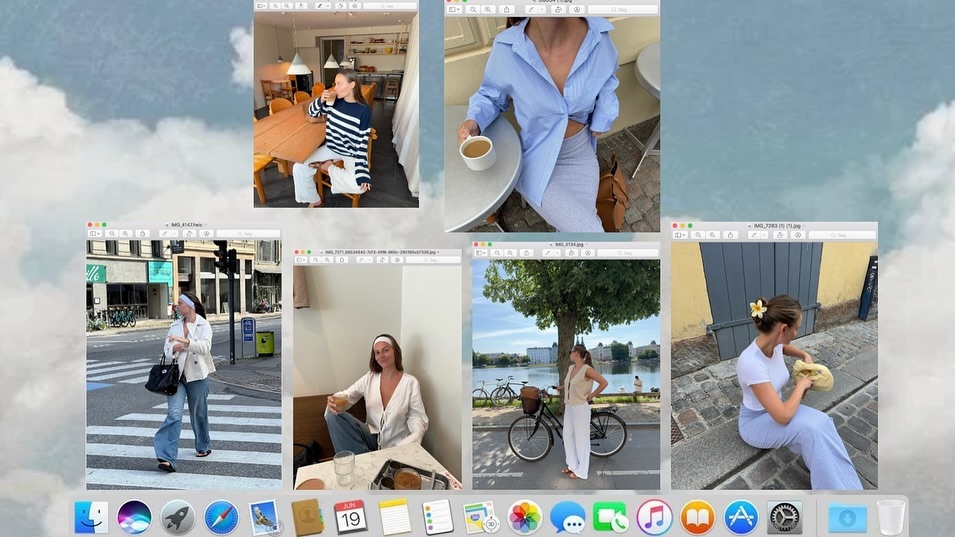Toggle the markup toolbar in IMG_4134.jpg window
Viewport: 955px width, 537px height.
pyautogui.click(x=587, y=253)
